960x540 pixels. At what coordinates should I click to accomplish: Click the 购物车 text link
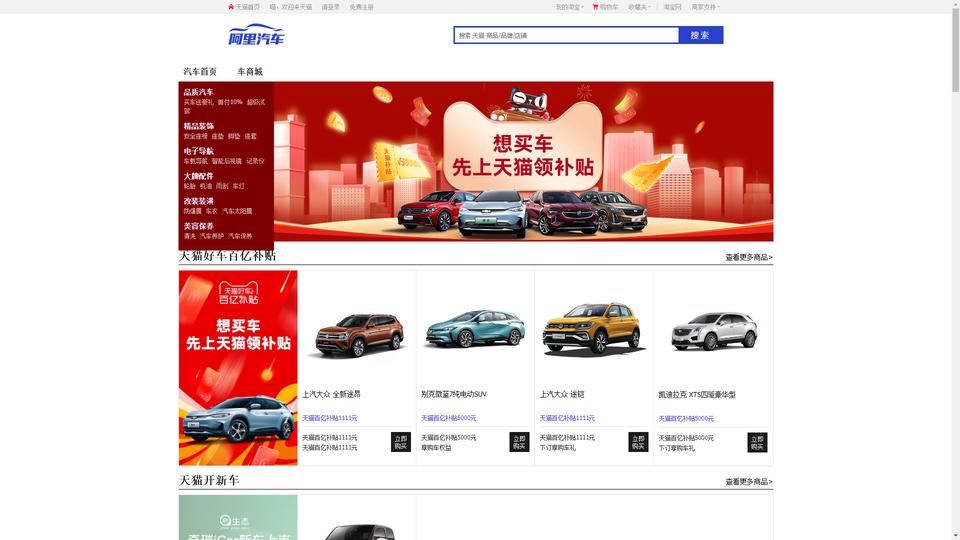(x=608, y=7)
